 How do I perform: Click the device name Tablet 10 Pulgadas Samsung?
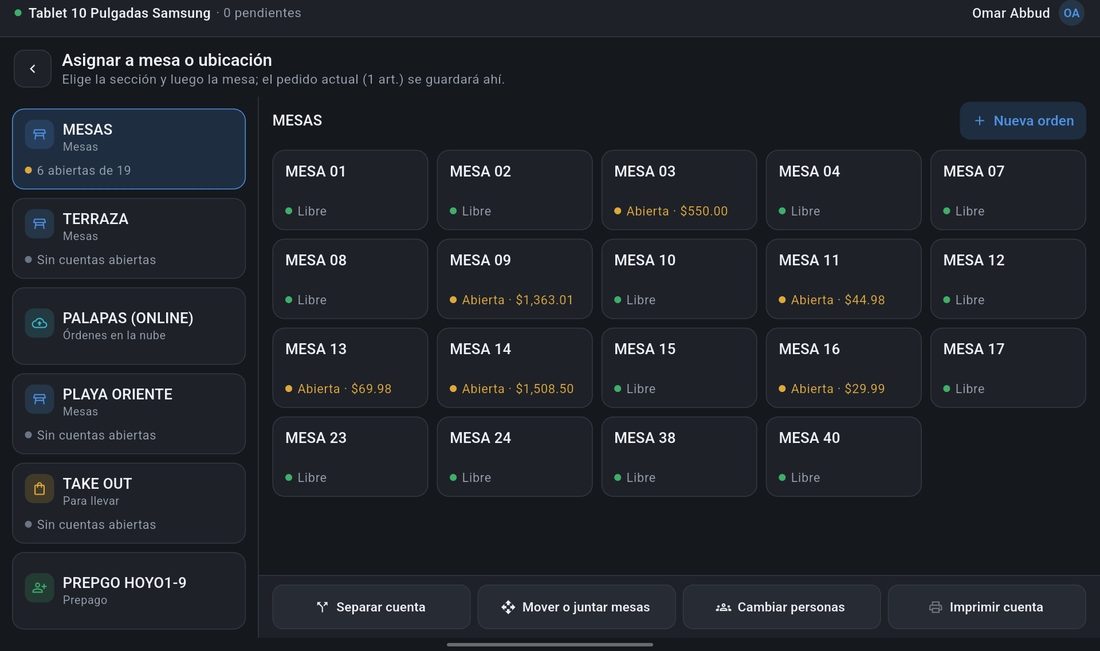(x=119, y=13)
